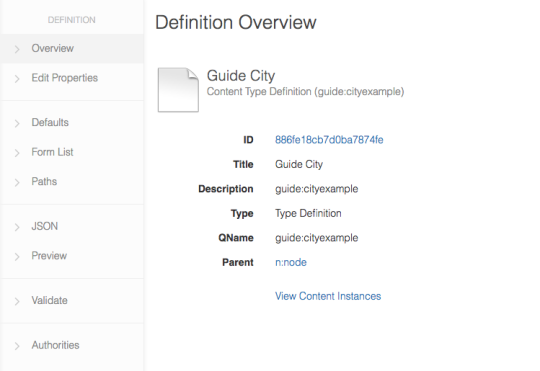This screenshot has height=371, width=540.
Task: Click the Content Type Definition subtitle
Action: pos(305,92)
